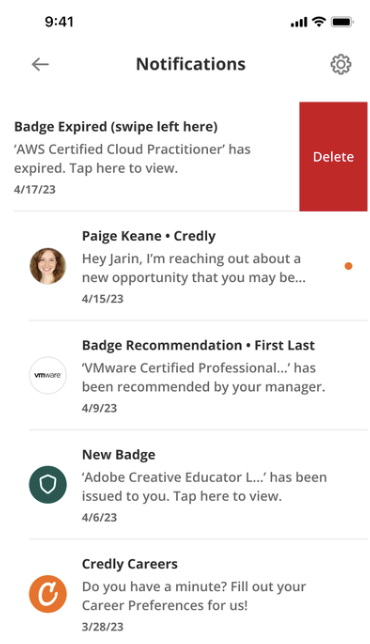
Task: Open Paige Keane • Credly message
Action: coord(149,236)
